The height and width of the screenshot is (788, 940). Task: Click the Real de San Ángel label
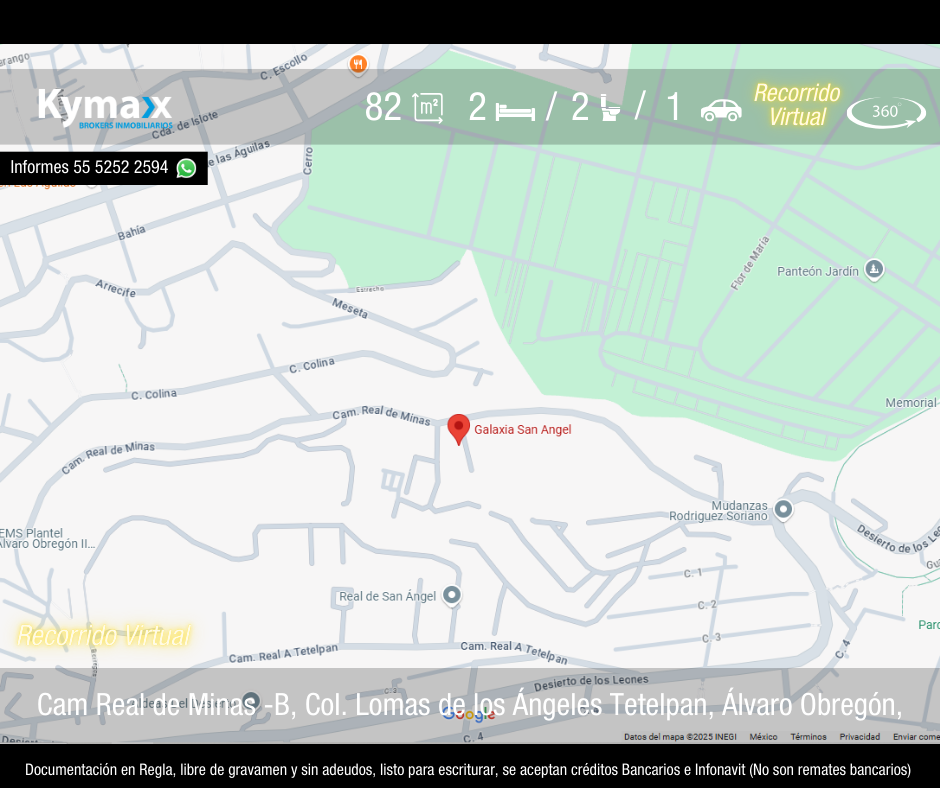click(x=387, y=596)
